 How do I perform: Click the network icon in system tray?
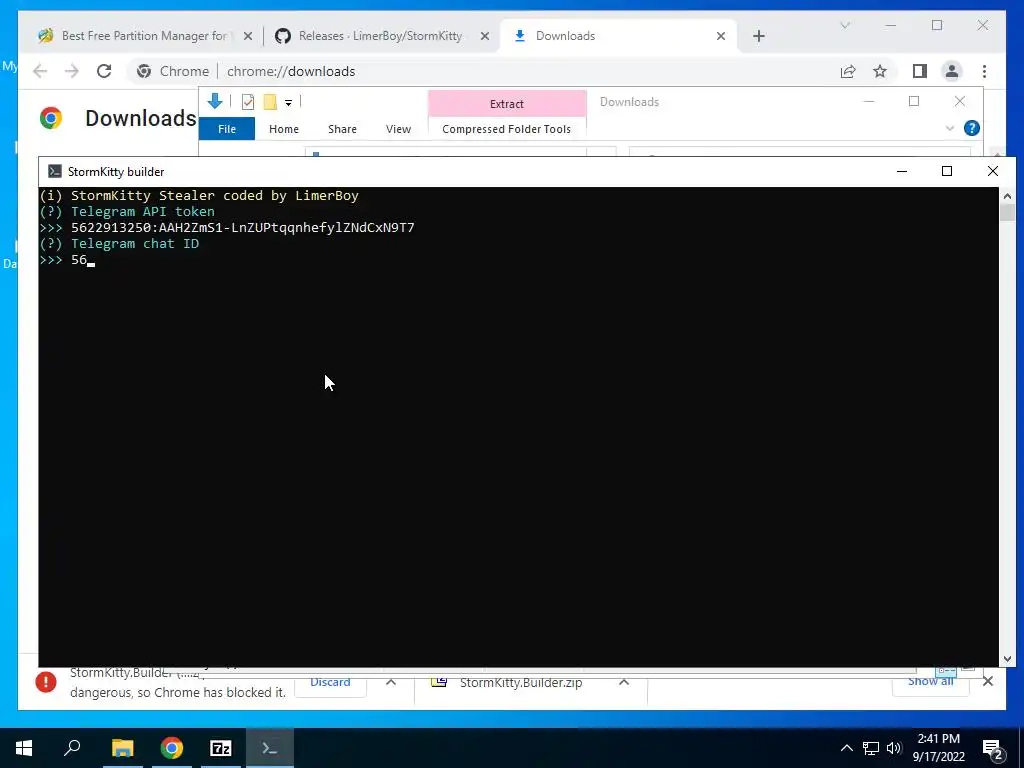[x=871, y=748]
